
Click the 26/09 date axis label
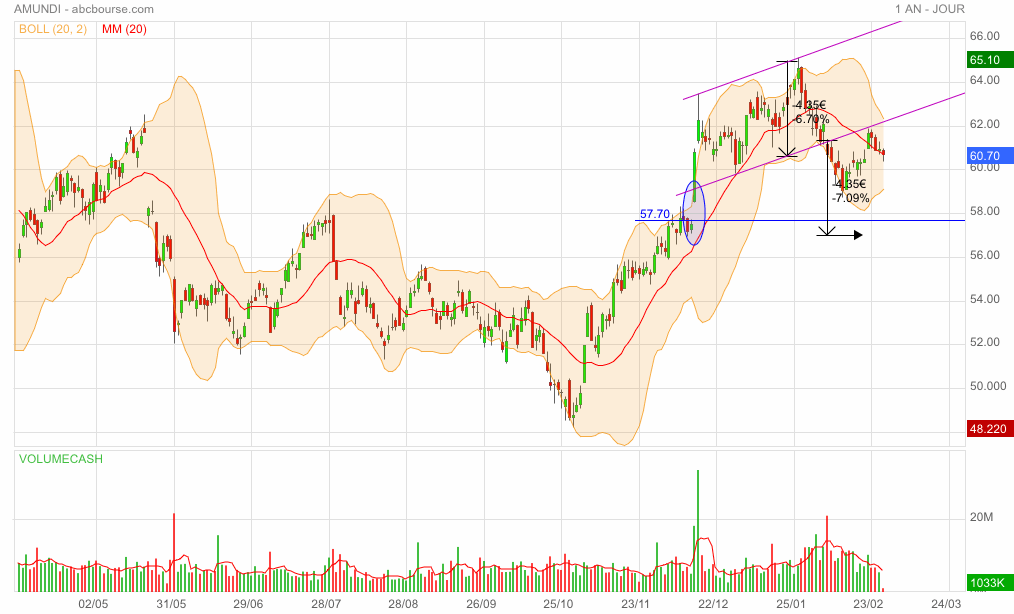click(481, 604)
